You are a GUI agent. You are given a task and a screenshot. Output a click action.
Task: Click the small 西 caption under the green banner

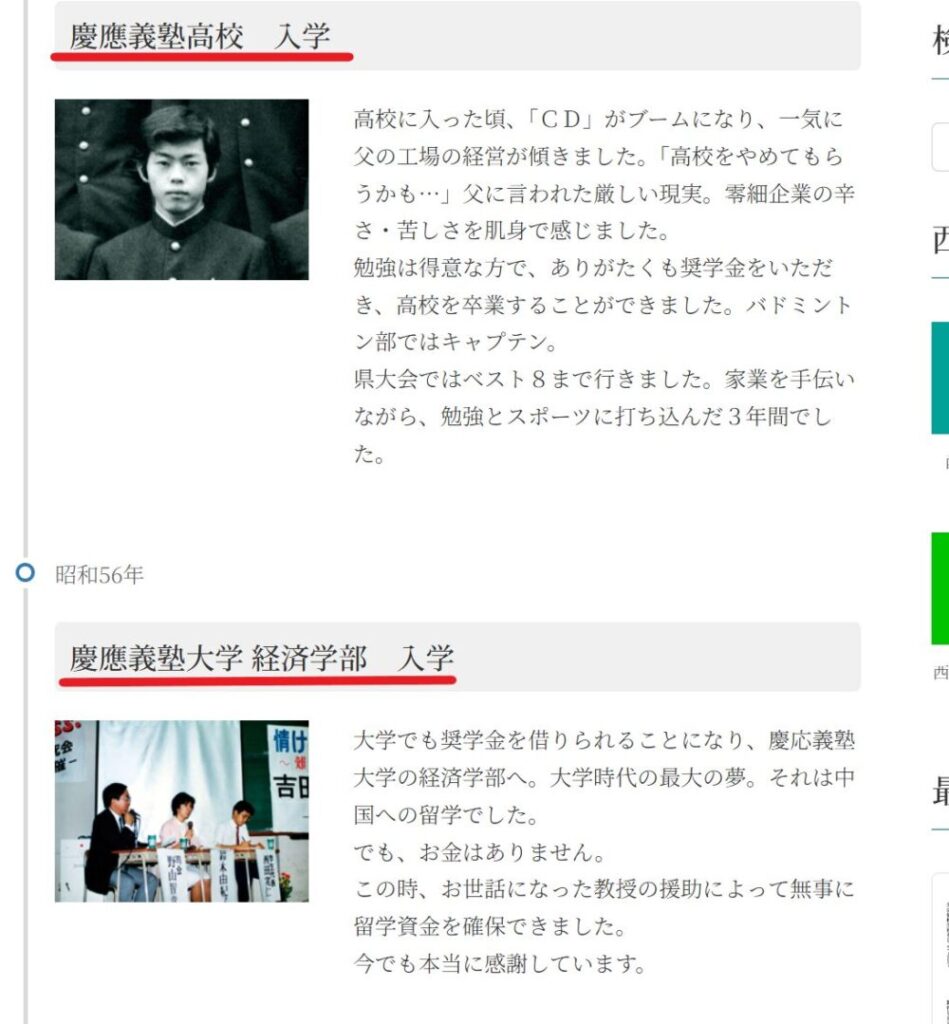coord(941,673)
